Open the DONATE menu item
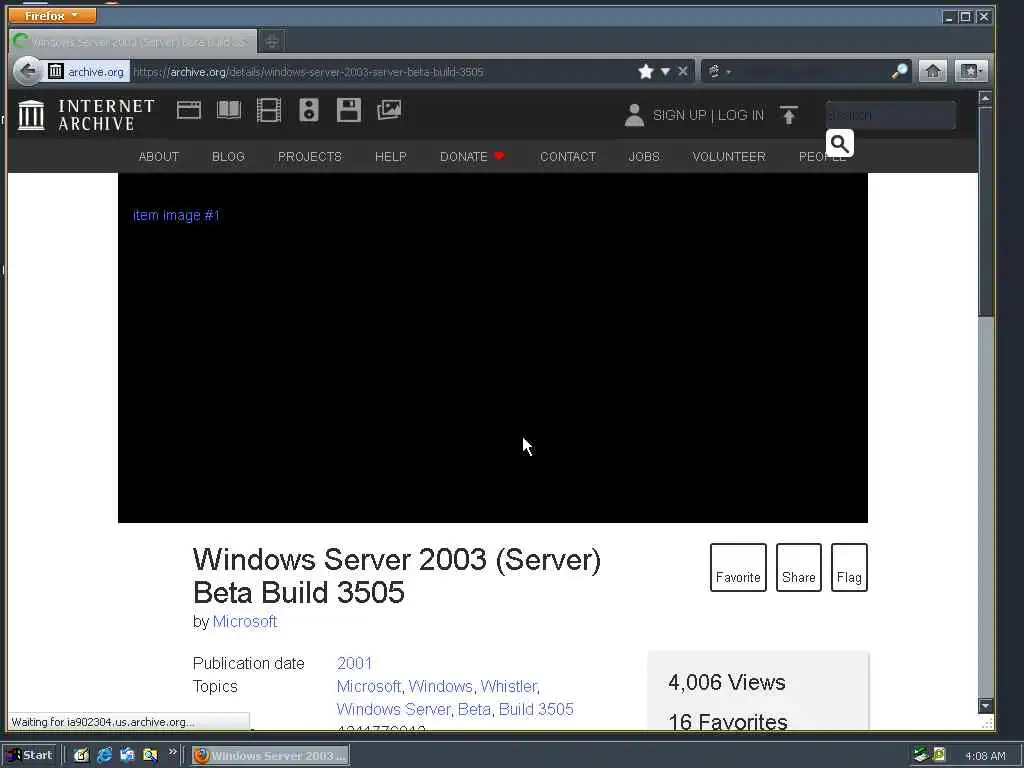1024x768 pixels. tap(472, 157)
